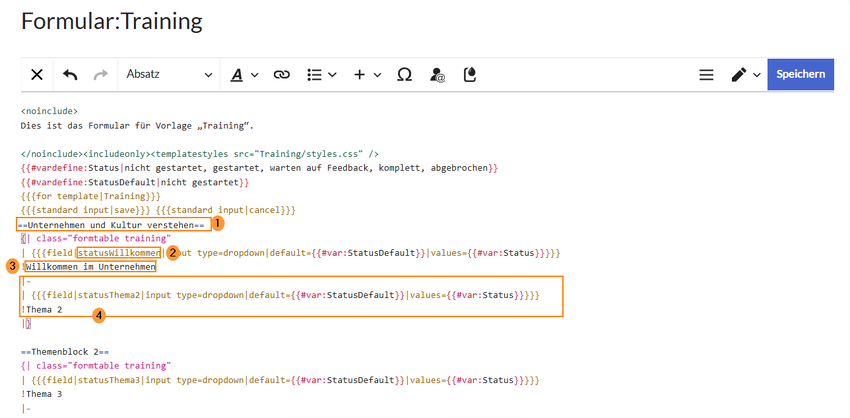Viewport: 850px width, 418px height.
Task: Click the user mention icon
Action: tap(437, 74)
